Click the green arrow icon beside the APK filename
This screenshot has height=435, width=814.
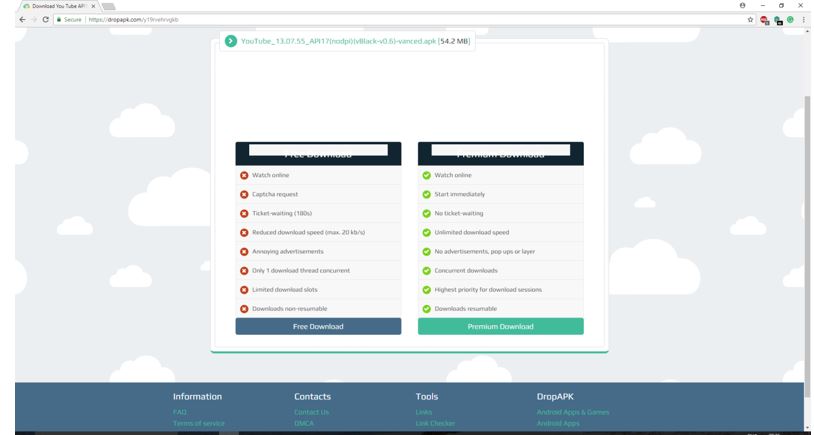coord(231,41)
